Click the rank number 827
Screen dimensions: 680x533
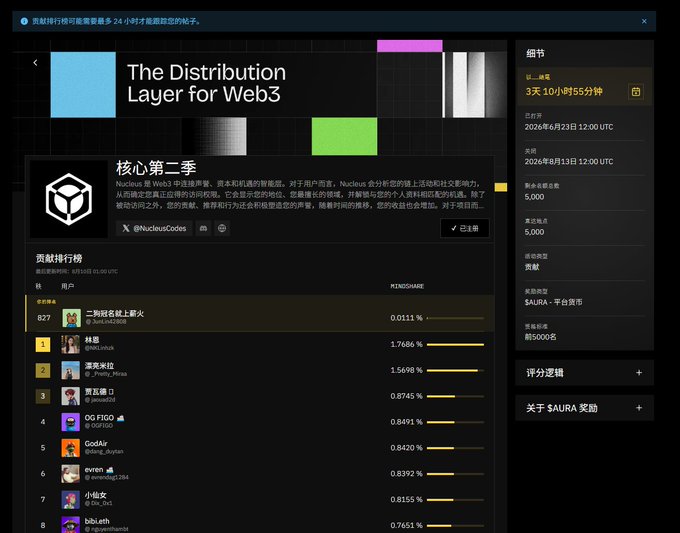pos(44,318)
